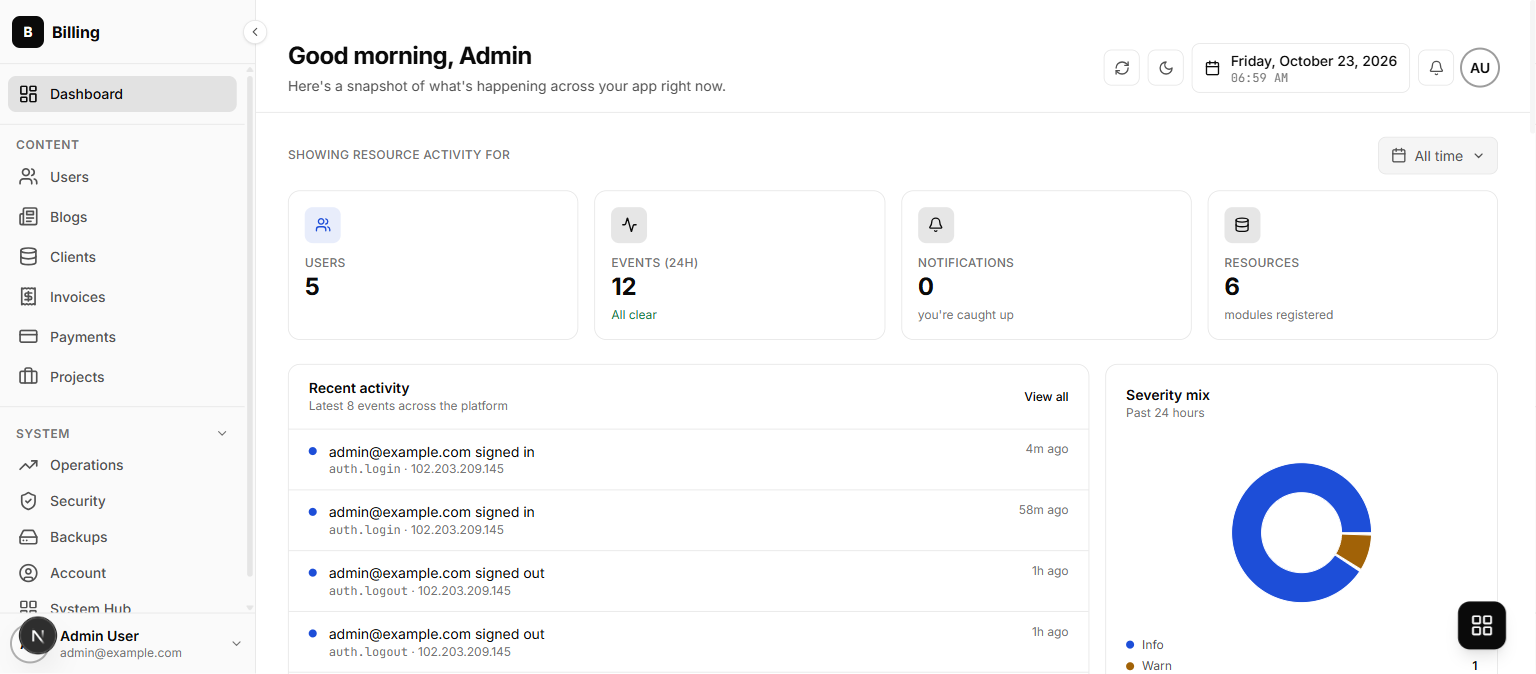Open the Dashboard menu item
The width and height of the screenshot is (1536, 674).
click(122, 94)
